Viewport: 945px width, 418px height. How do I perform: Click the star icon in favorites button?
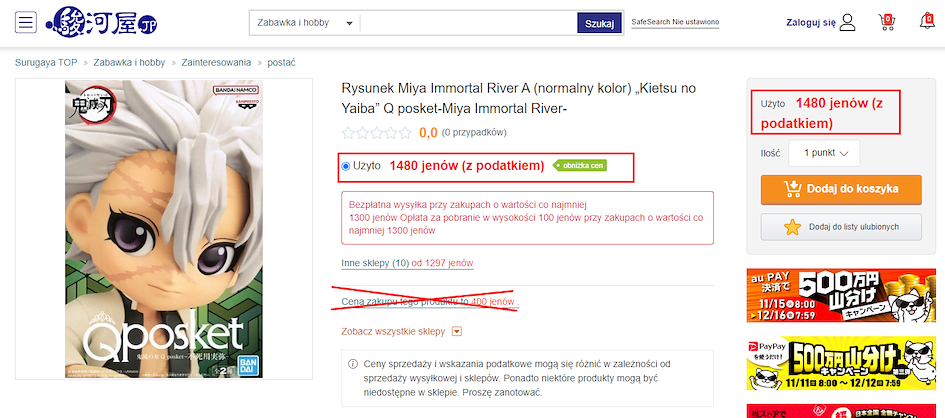(792, 227)
